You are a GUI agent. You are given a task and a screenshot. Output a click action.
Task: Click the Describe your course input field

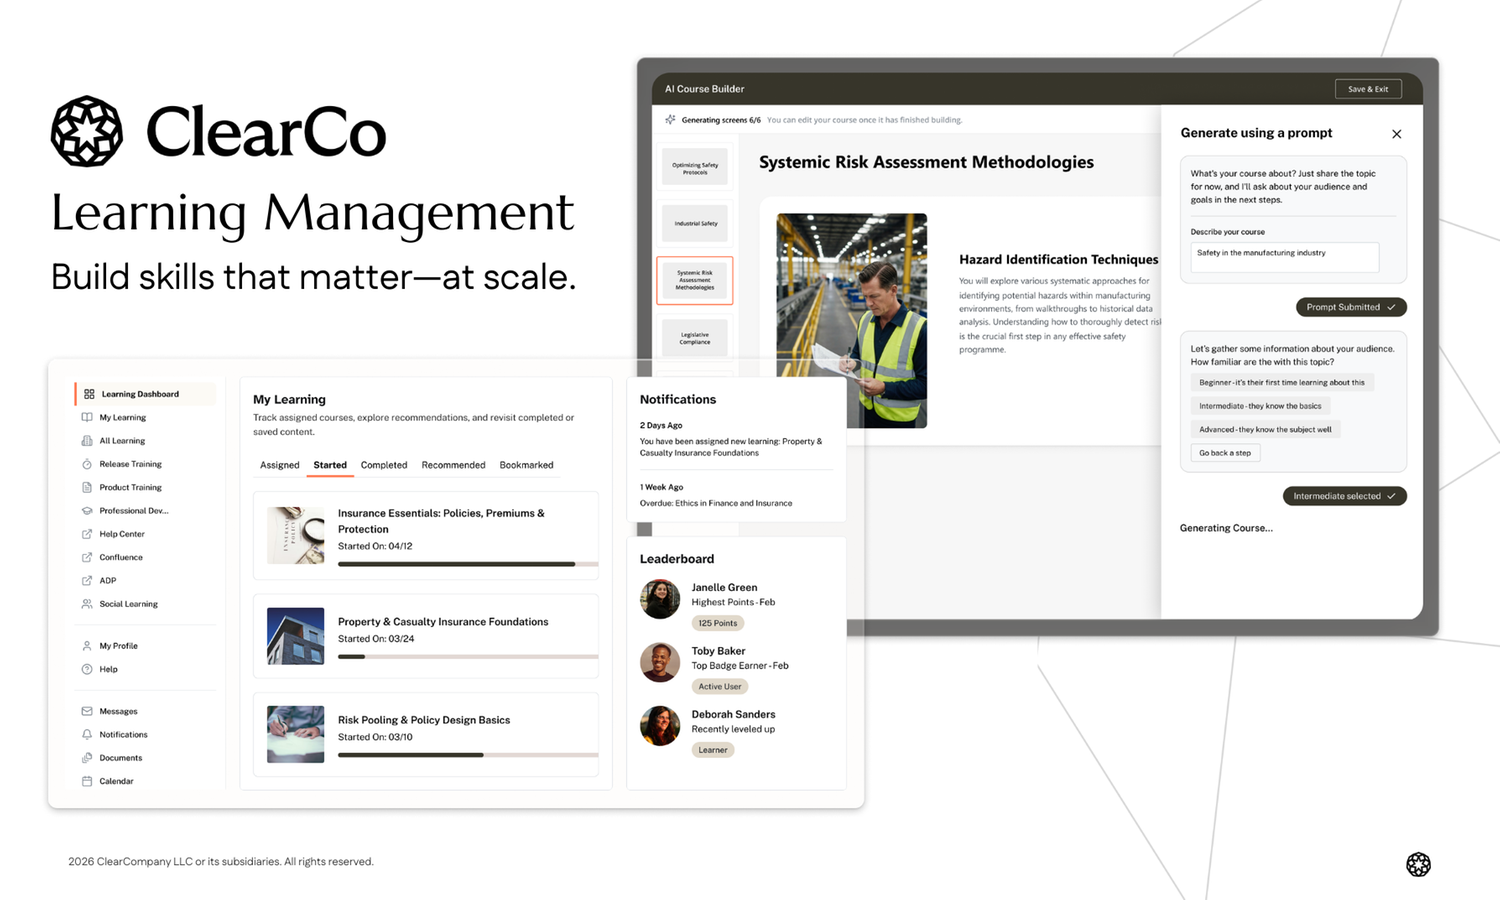(1284, 257)
